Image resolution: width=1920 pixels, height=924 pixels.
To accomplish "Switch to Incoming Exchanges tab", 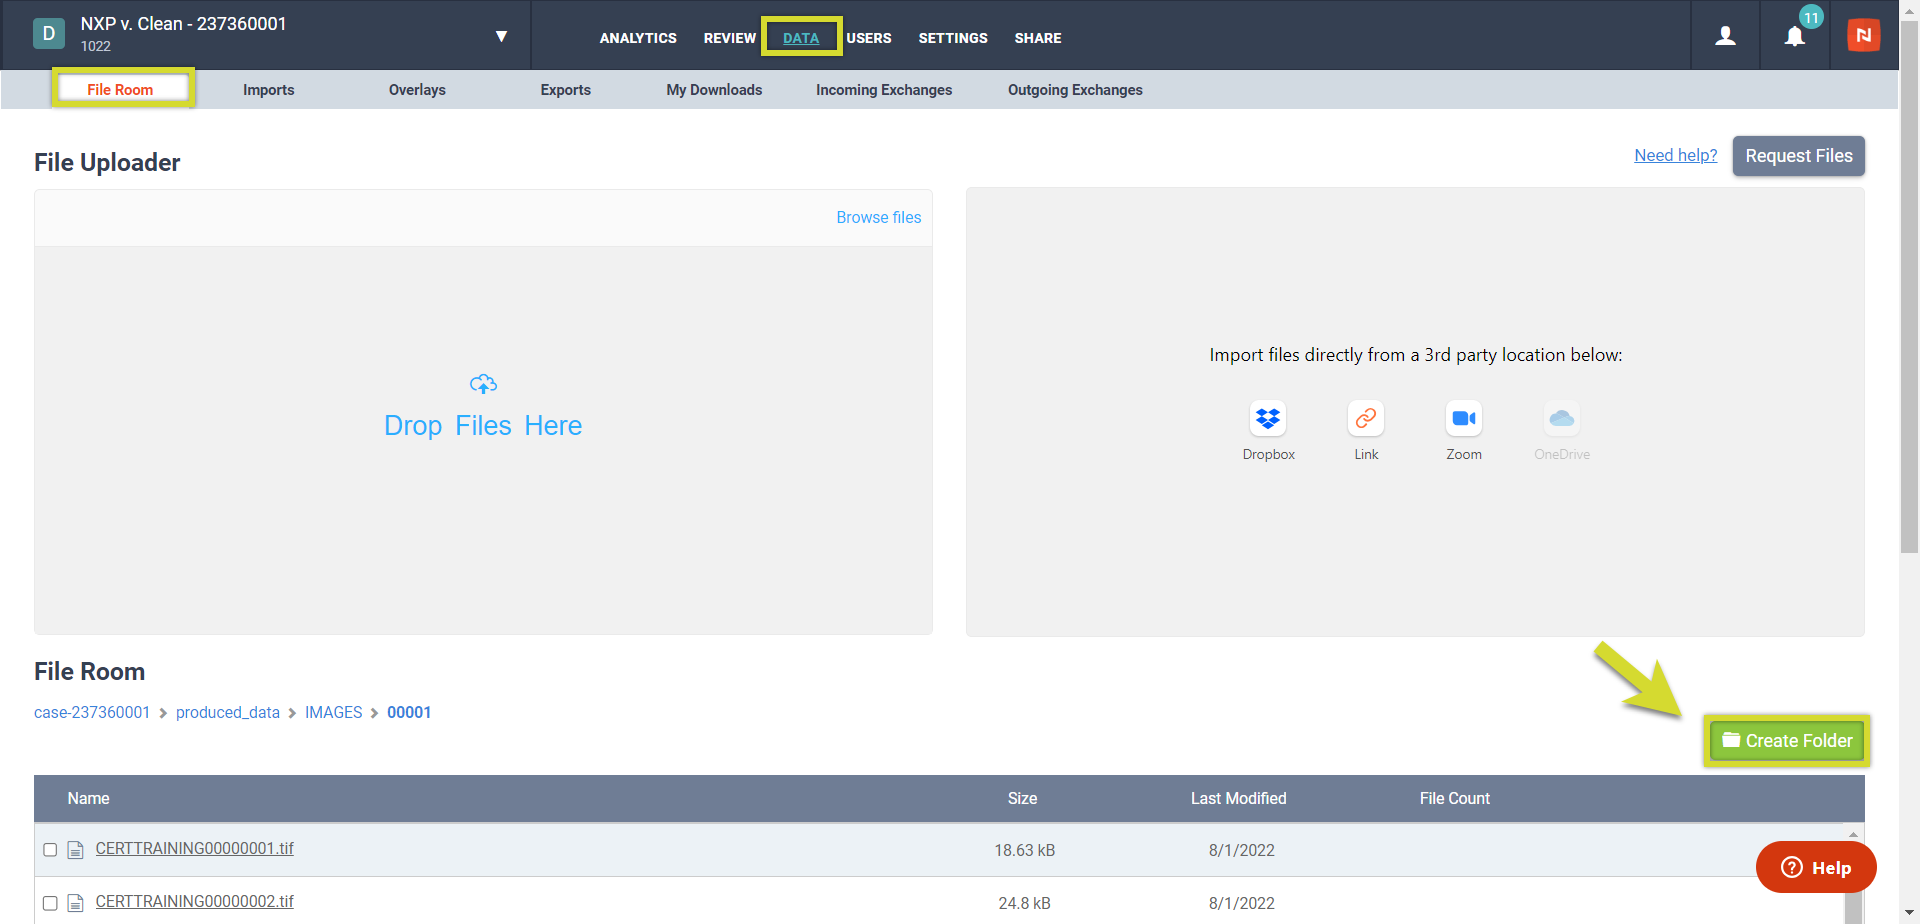I will point(884,90).
